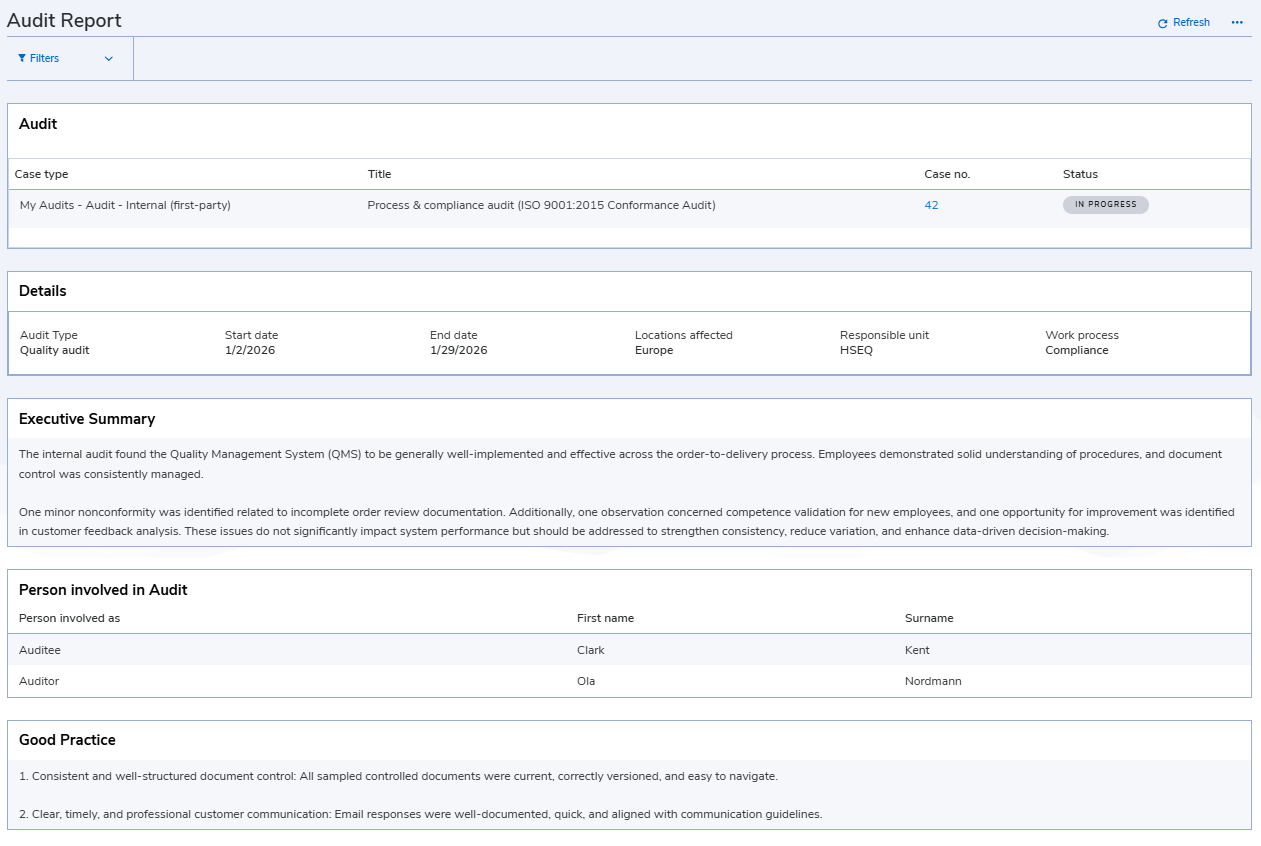Click the Filters chevron arrow icon

click(110, 58)
